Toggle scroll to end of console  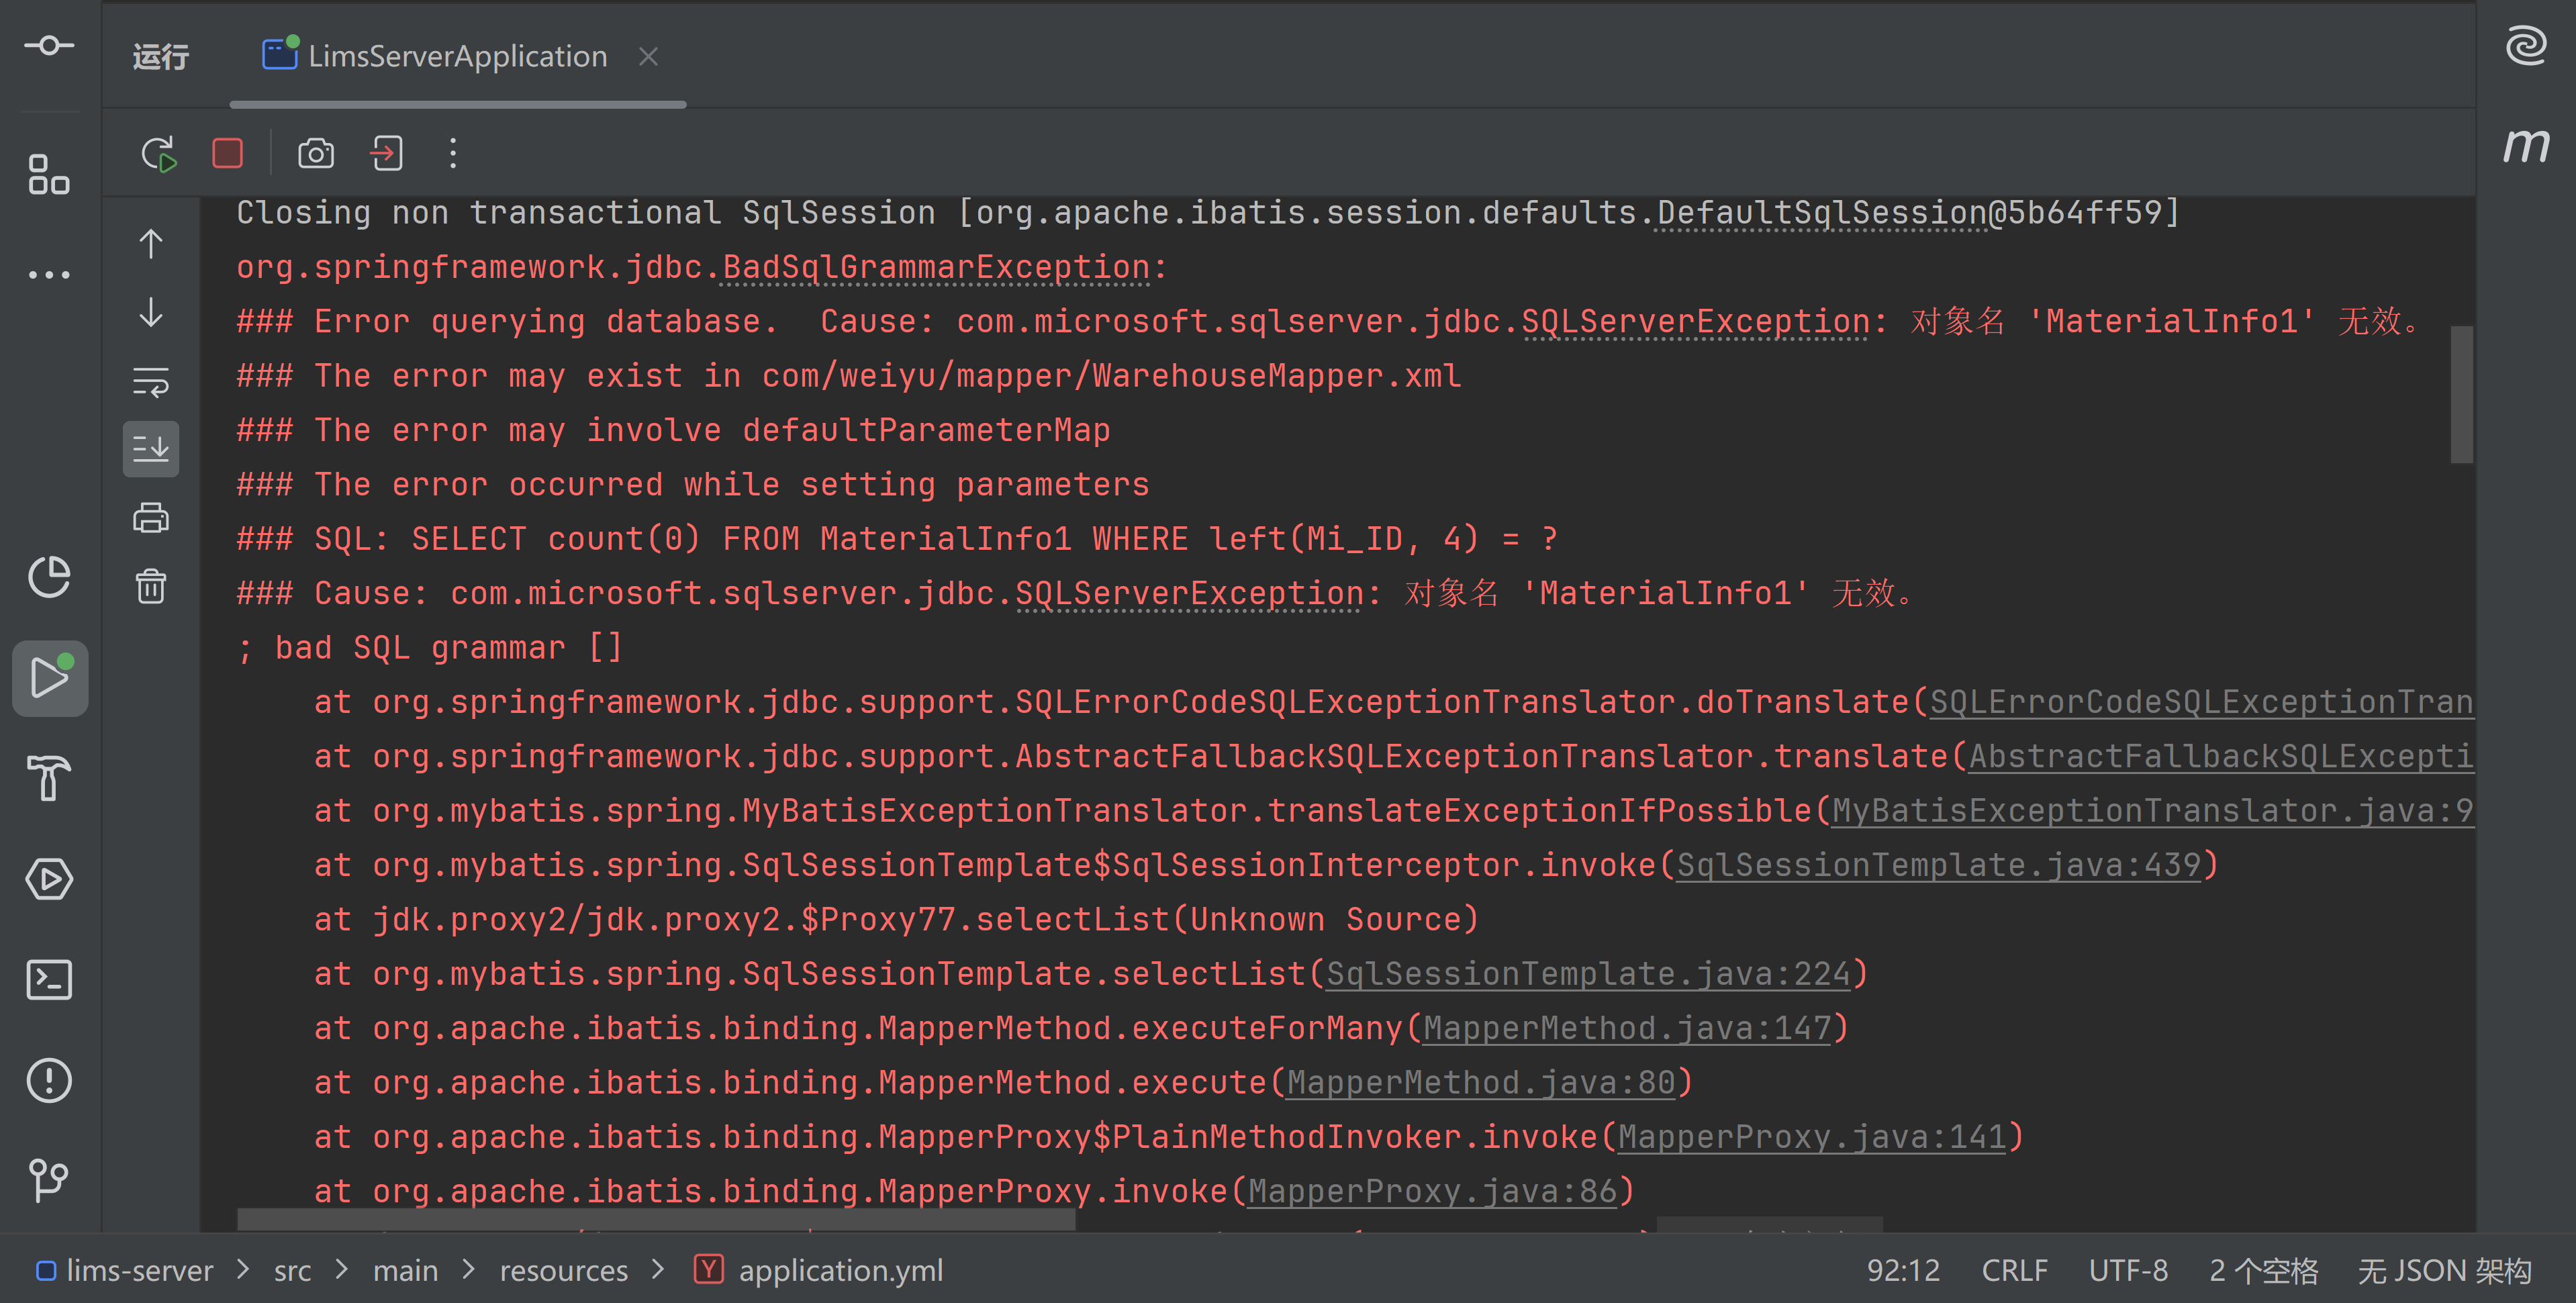pyautogui.click(x=151, y=449)
